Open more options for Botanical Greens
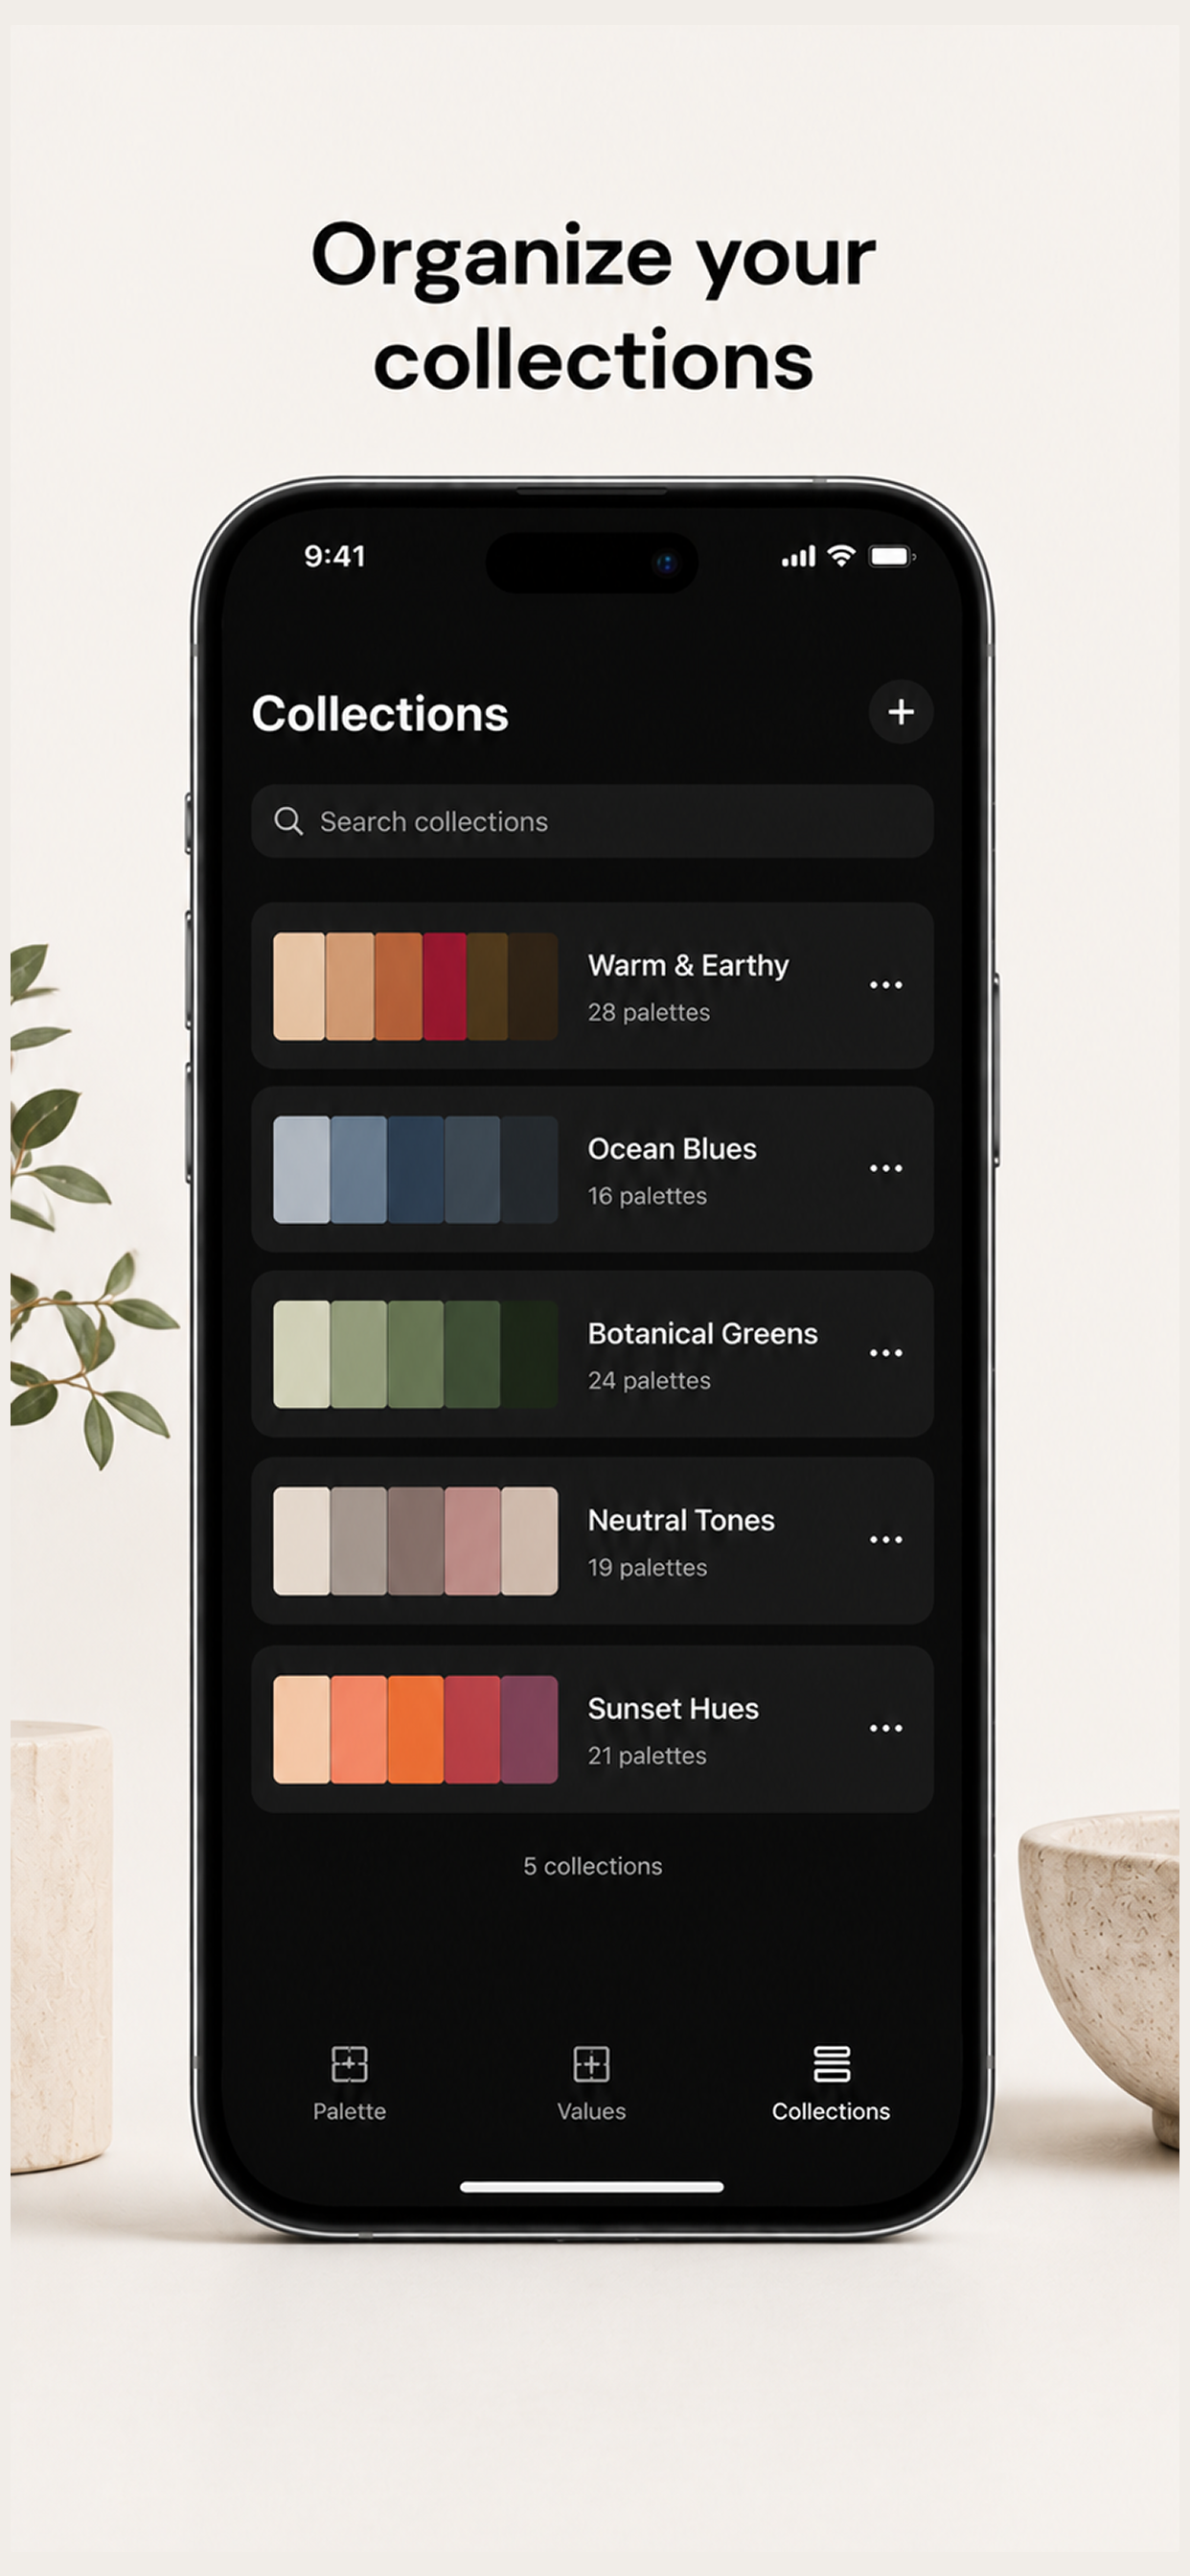The height and width of the screenshot is (2576, 1190). pyautogui.click(x=886, y=1353)
